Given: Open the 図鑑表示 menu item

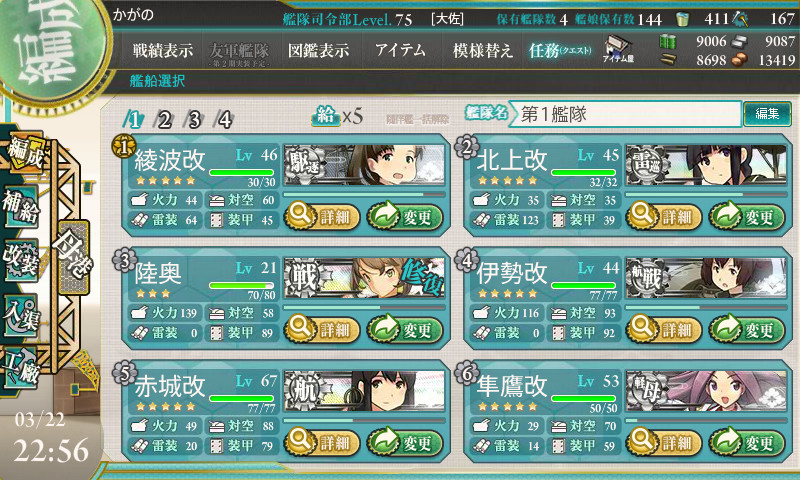Looking at the screenshot, I should [318, 50].
